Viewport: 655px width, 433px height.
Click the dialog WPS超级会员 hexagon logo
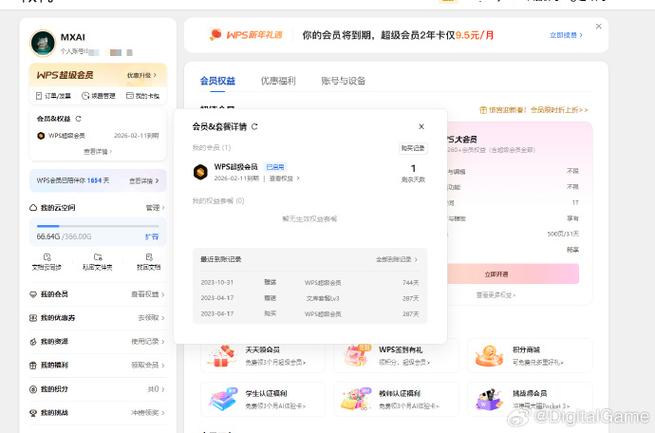point(201,172)
